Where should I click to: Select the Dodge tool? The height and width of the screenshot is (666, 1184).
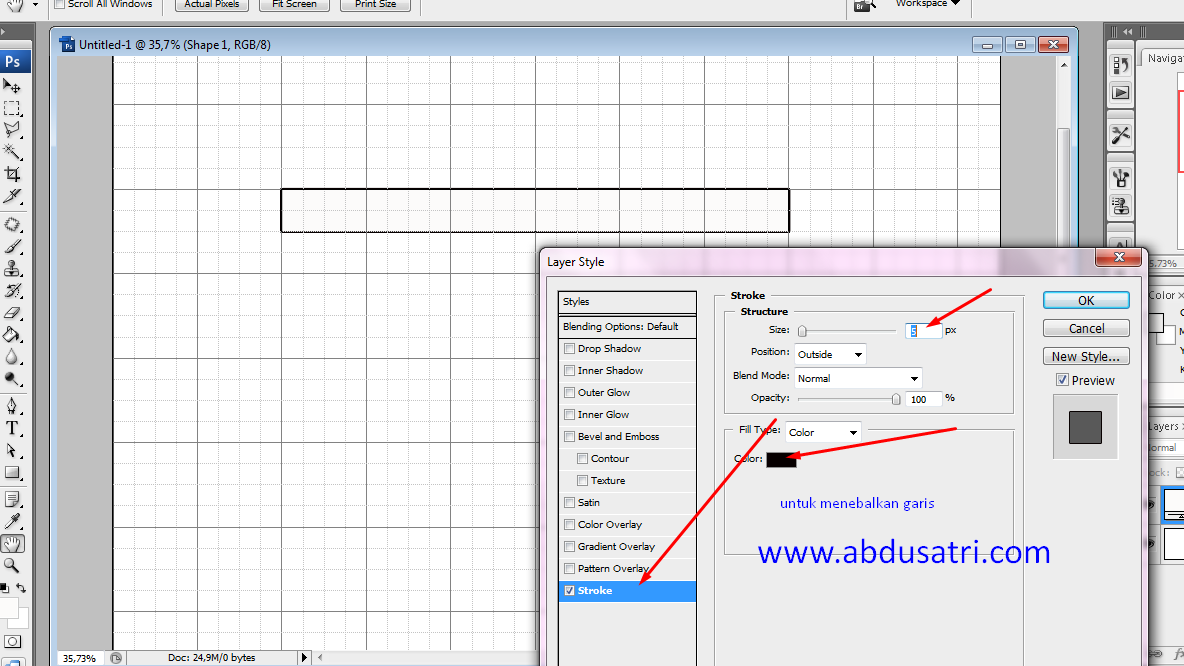click(x=12, y=378)
